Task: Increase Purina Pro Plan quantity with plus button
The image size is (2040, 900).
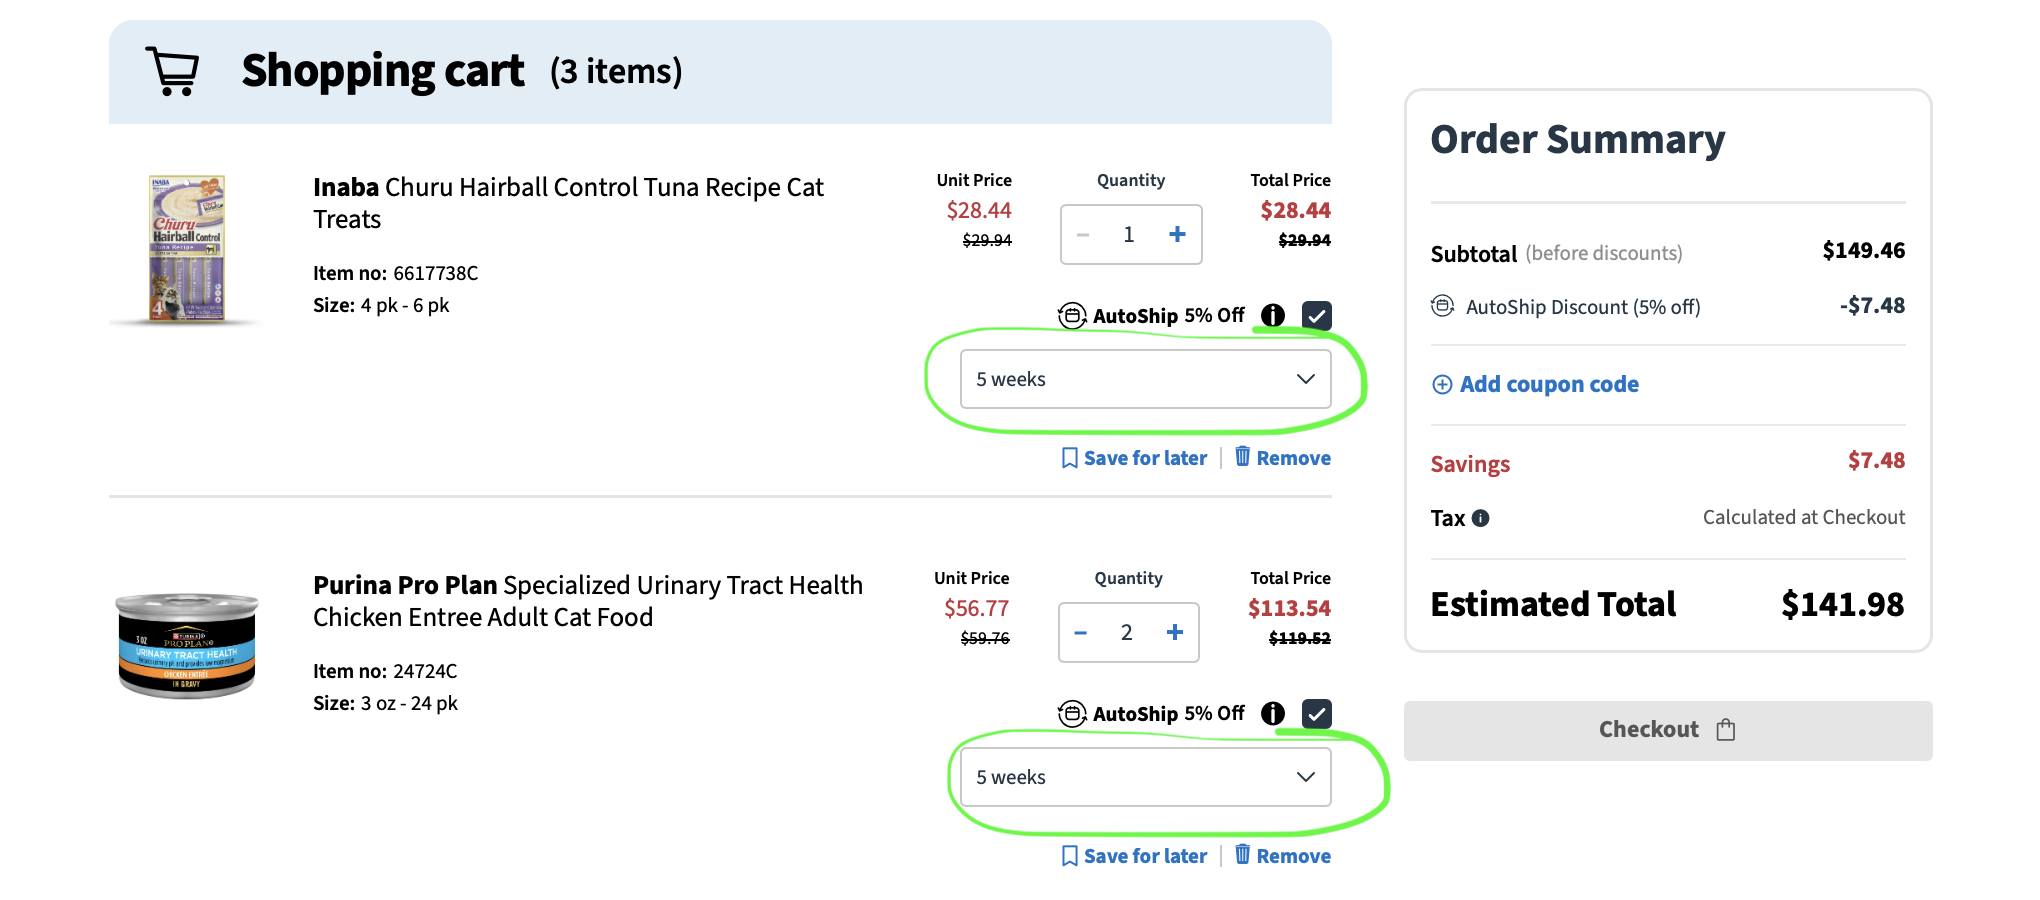Action: click(1175, 632)
